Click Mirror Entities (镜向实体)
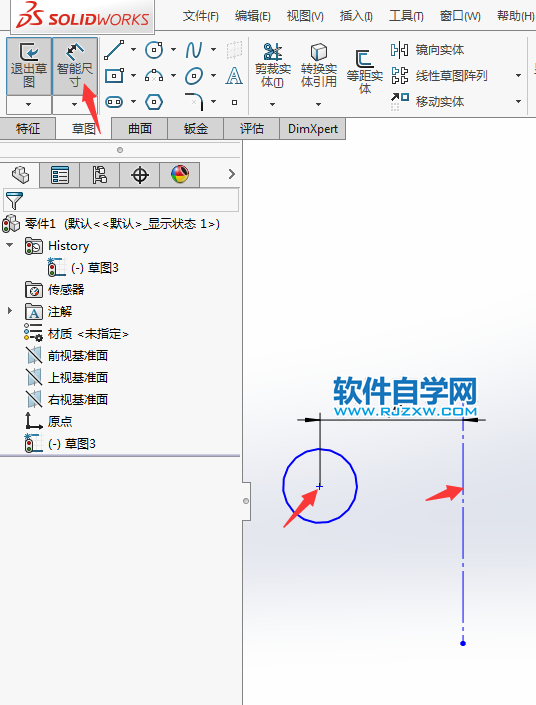Screen dimensions: 536x705 tap(428, 50)
